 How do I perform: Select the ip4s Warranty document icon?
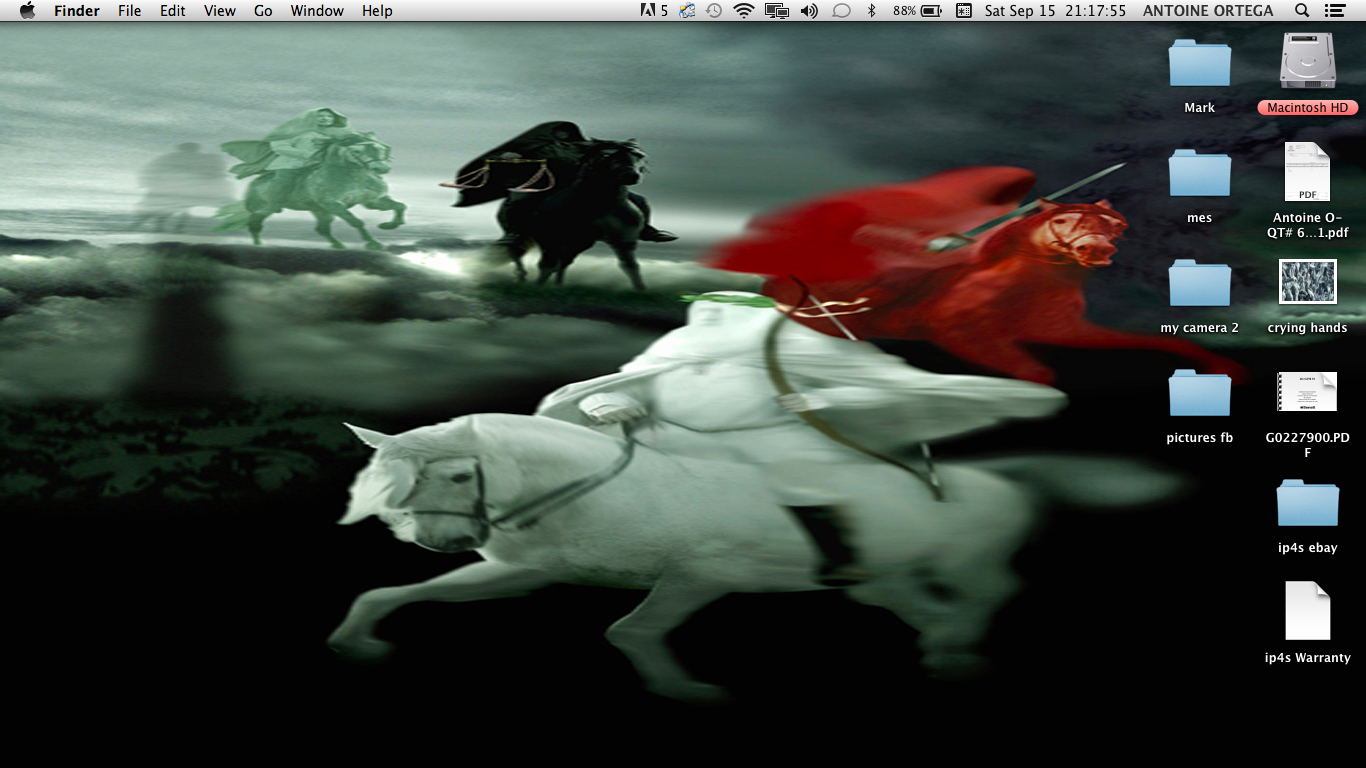click(x=1308, y=611)
